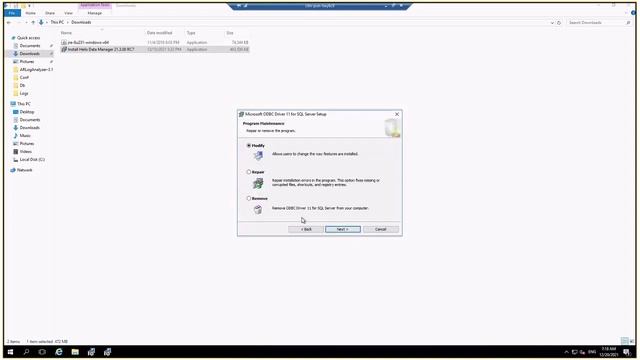Select the jre windows x64 installer file
This screenshot has height=360, width=640.
(x=155, y=42)
